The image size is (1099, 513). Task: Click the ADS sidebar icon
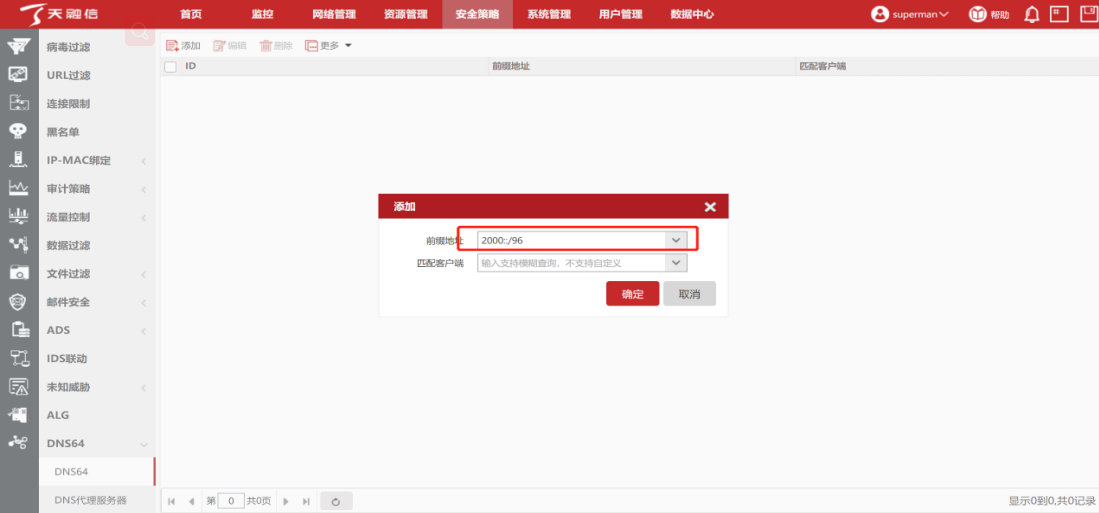tap(19, 330)
